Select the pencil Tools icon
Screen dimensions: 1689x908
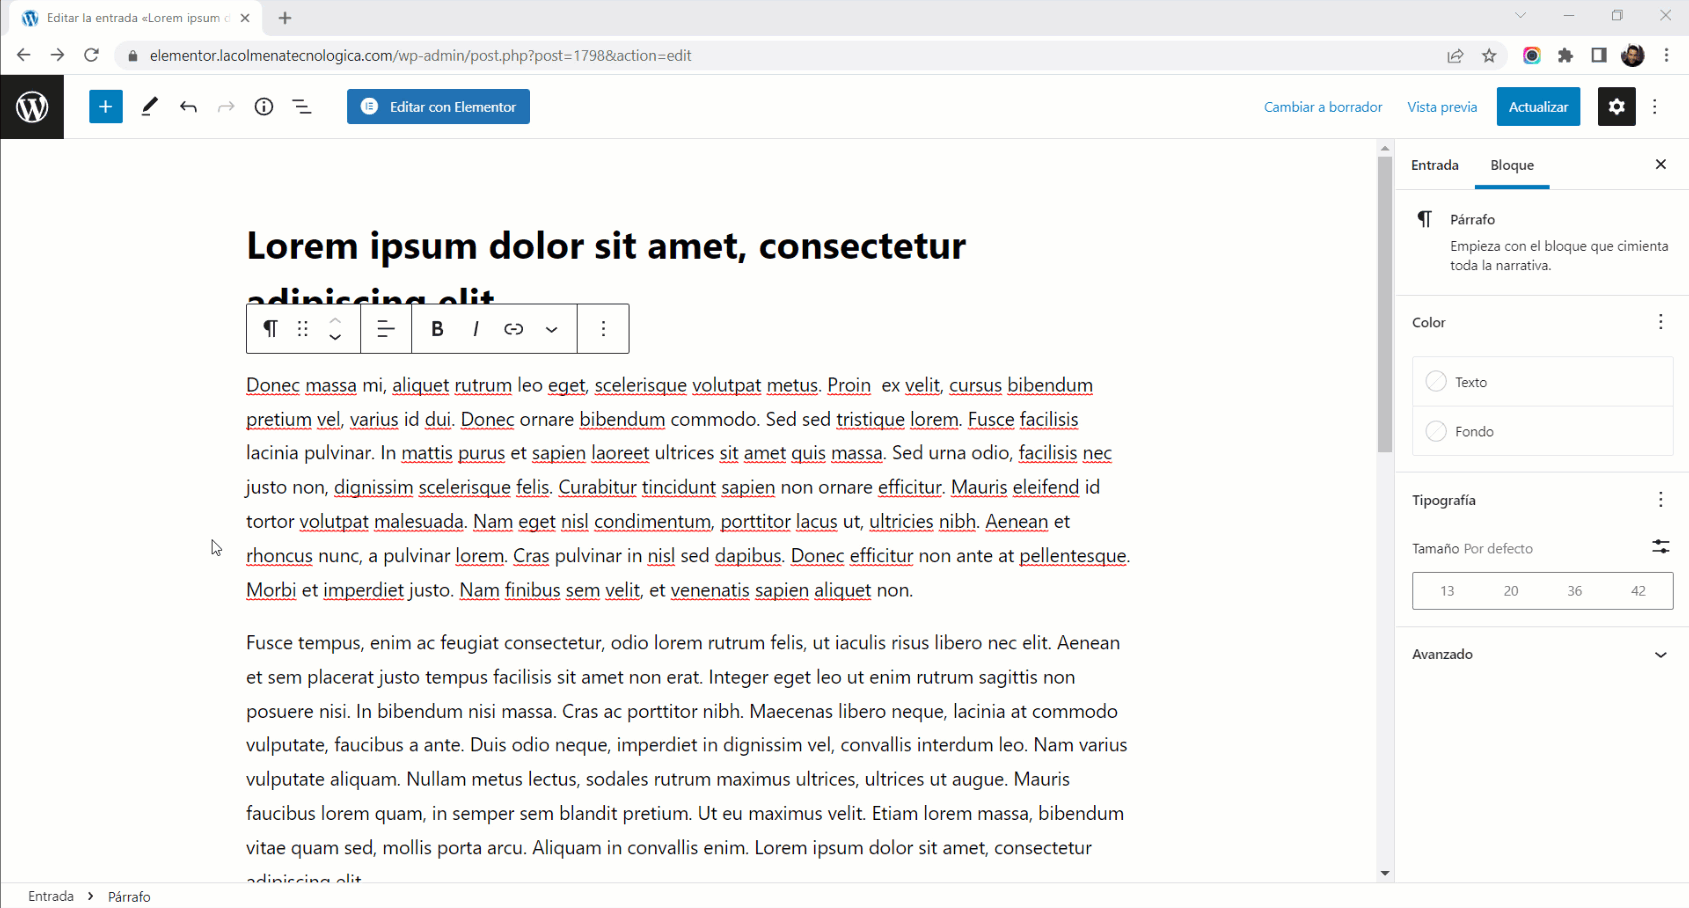pyautogui.click(x=149, y=107)
